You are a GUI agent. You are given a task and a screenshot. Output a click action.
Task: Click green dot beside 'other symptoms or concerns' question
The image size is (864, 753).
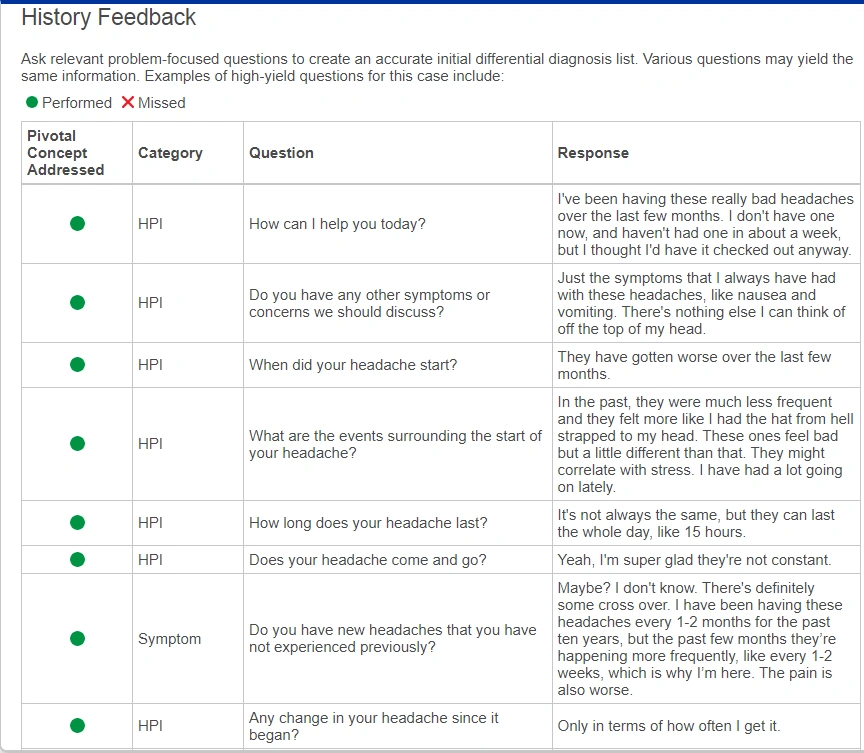tap(78, 303)
